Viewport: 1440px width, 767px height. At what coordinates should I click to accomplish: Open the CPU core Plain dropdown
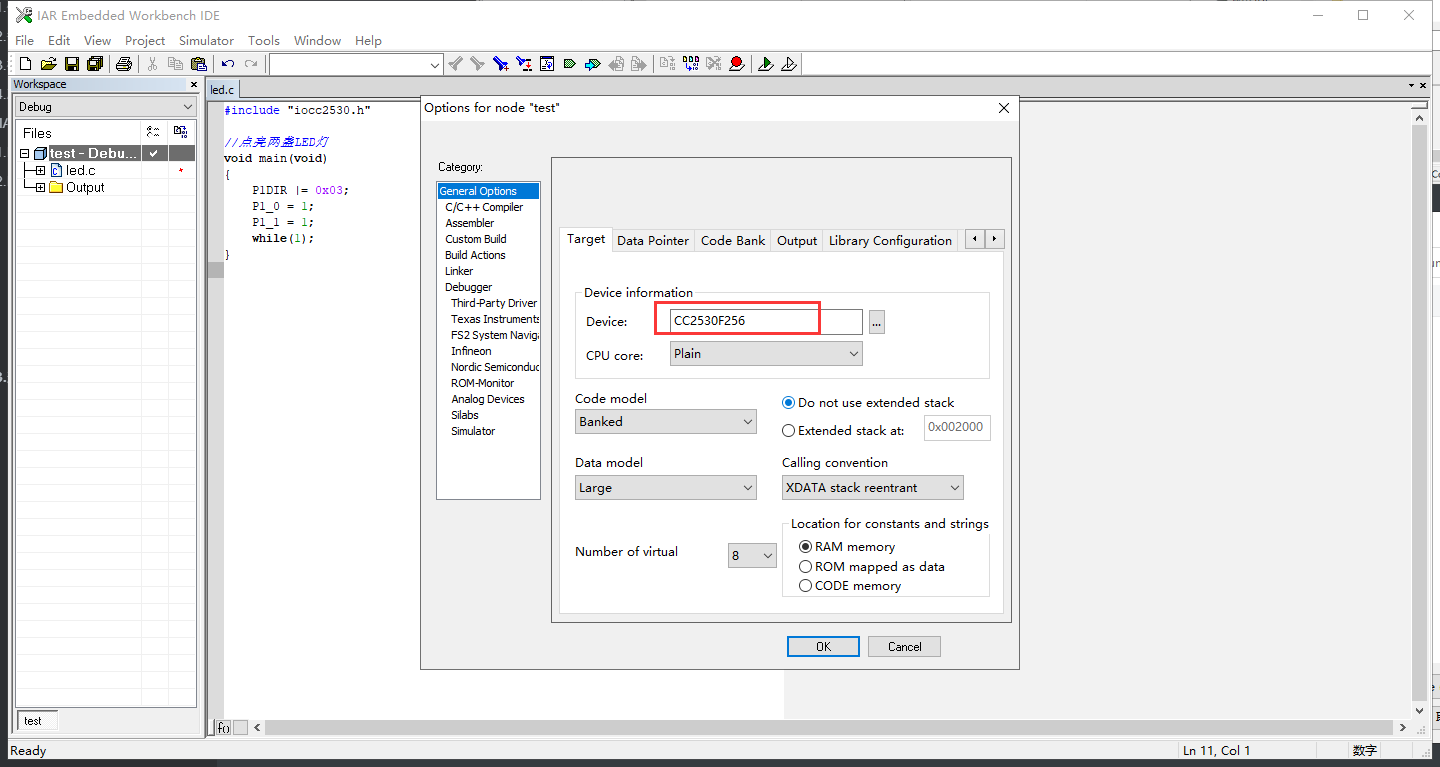[x=766, y=354]
